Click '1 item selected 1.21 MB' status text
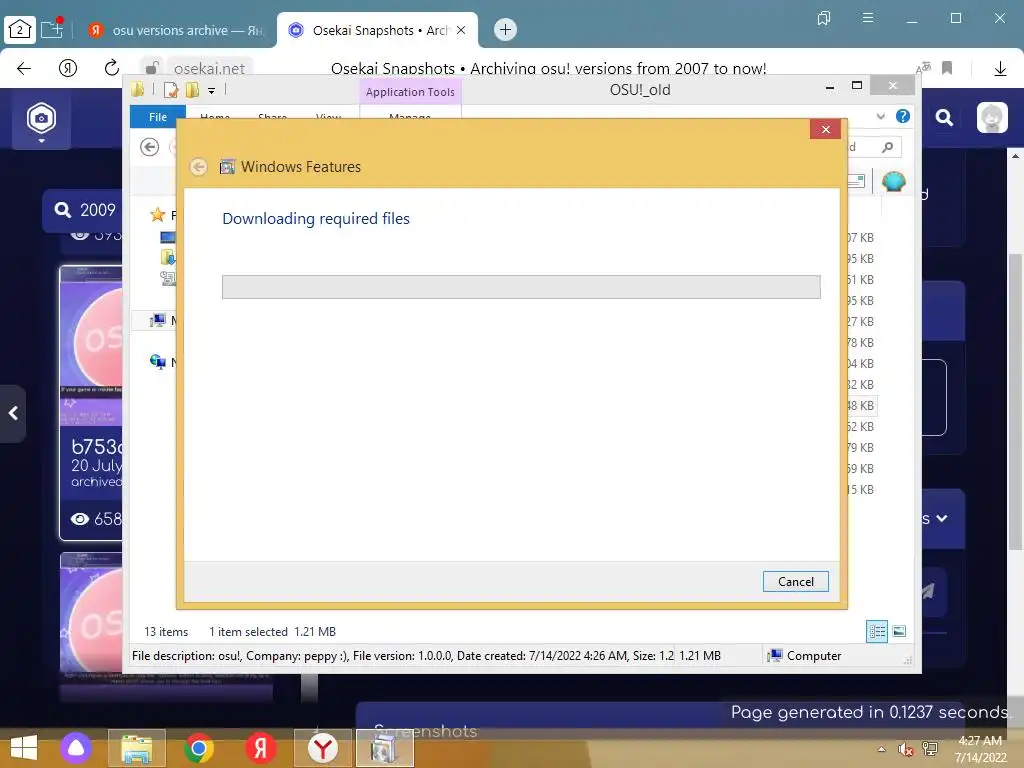This screenshot has width=1024, height=768. [272, 632]
